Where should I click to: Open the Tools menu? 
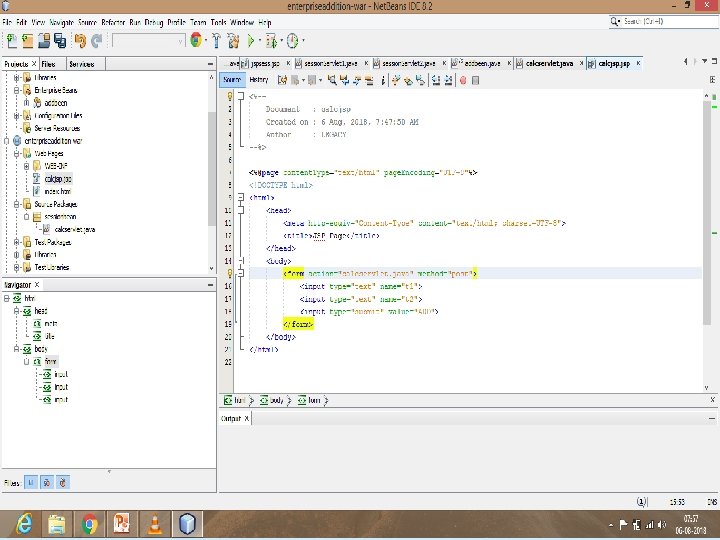219,22
